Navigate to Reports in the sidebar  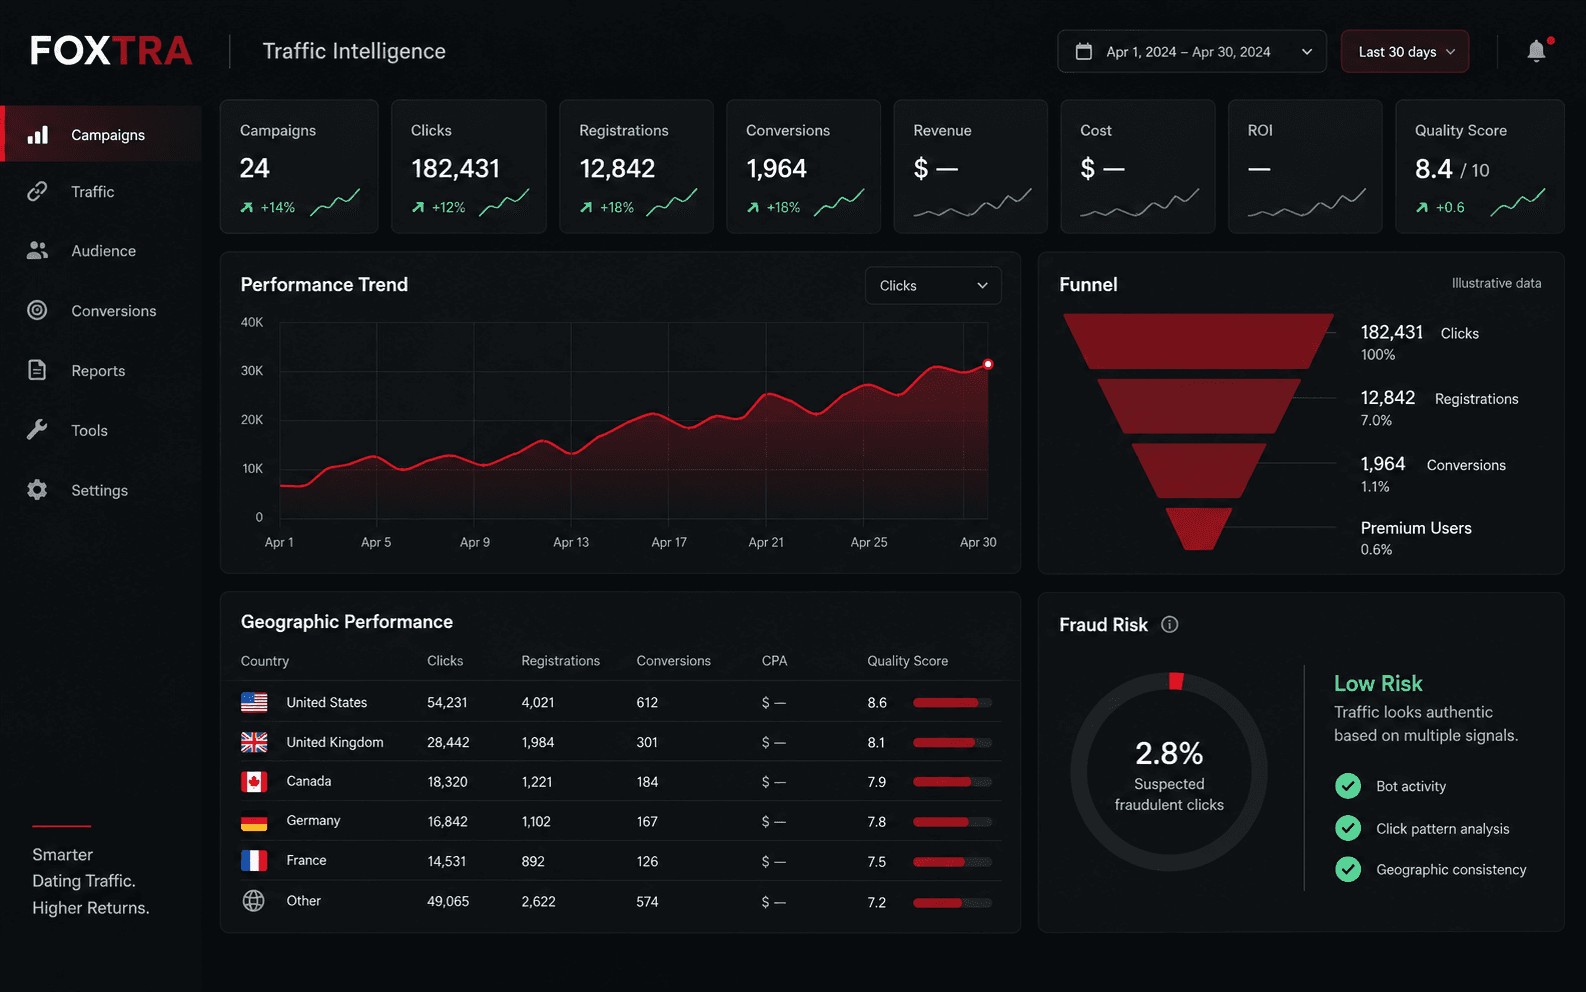click(102, 370)
